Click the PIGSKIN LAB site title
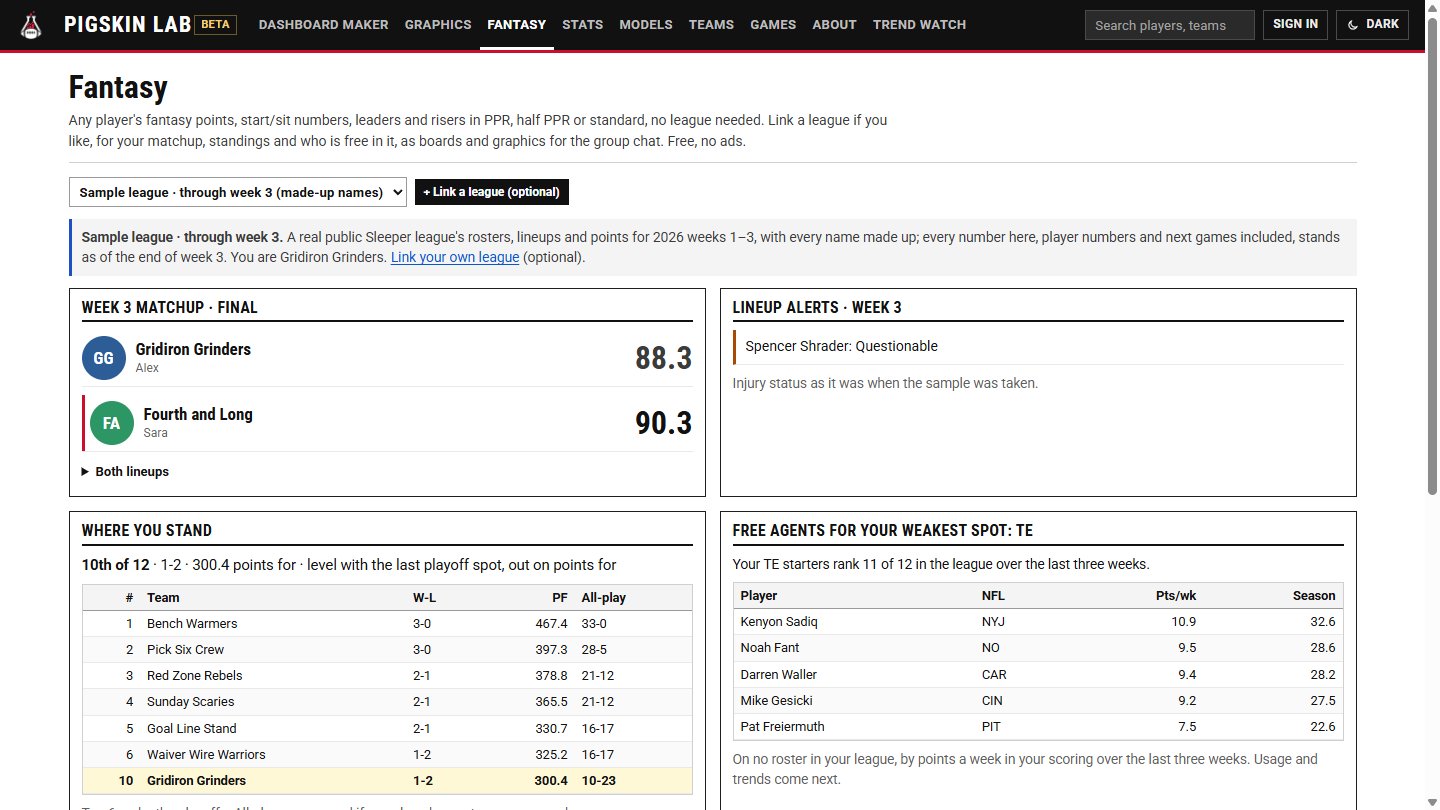 click(127, 25)
